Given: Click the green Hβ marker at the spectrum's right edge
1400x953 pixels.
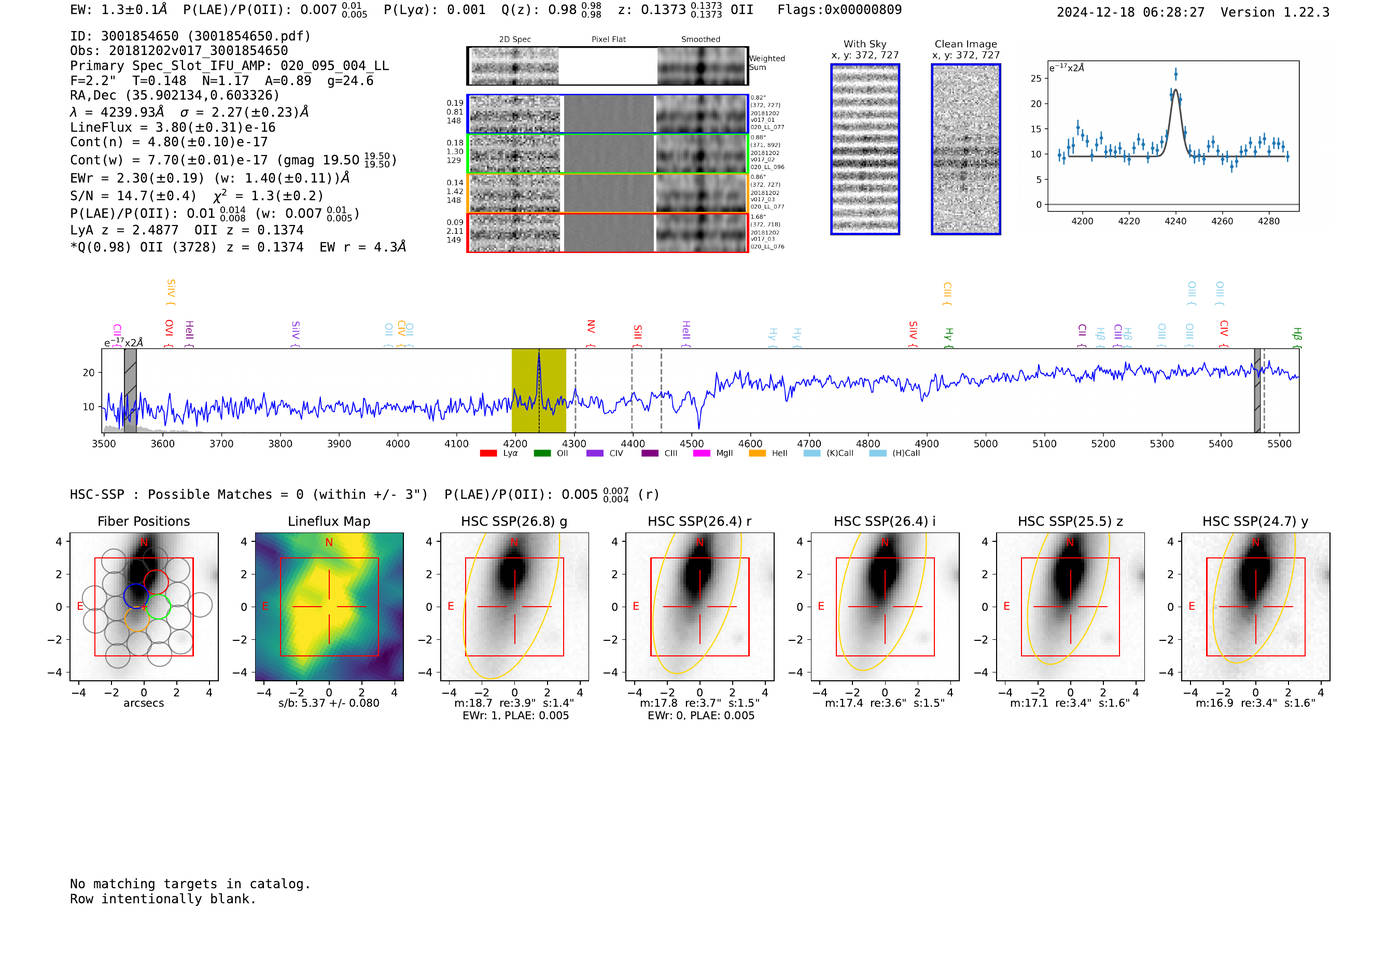Looking at the screenshot, I should [1297, 337].
